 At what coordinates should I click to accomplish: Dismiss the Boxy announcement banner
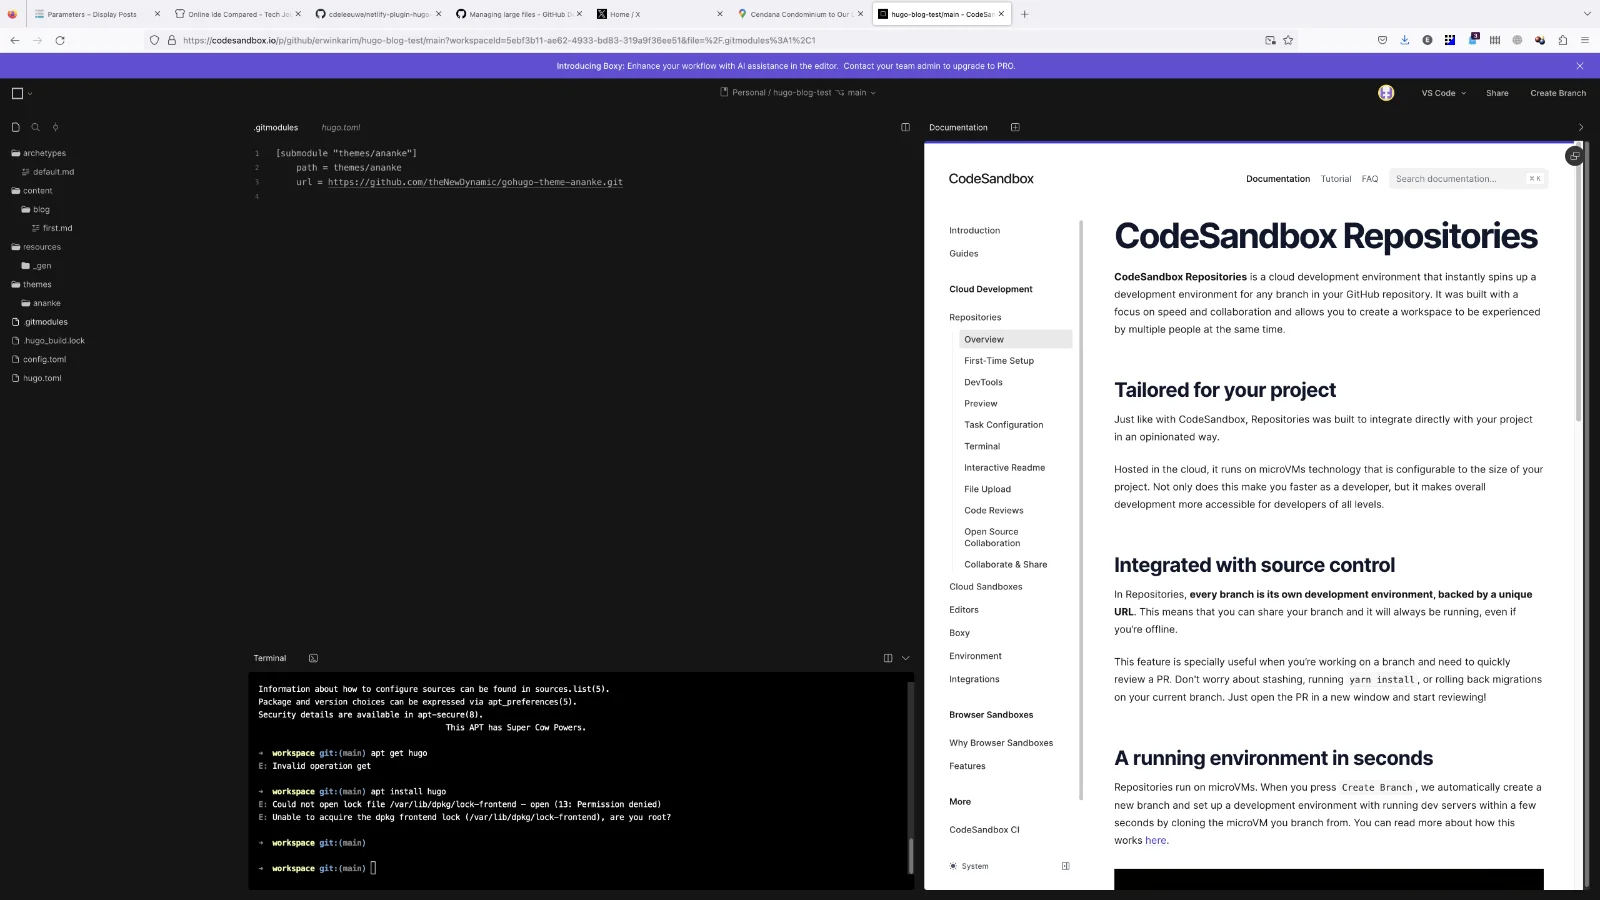1580,66
